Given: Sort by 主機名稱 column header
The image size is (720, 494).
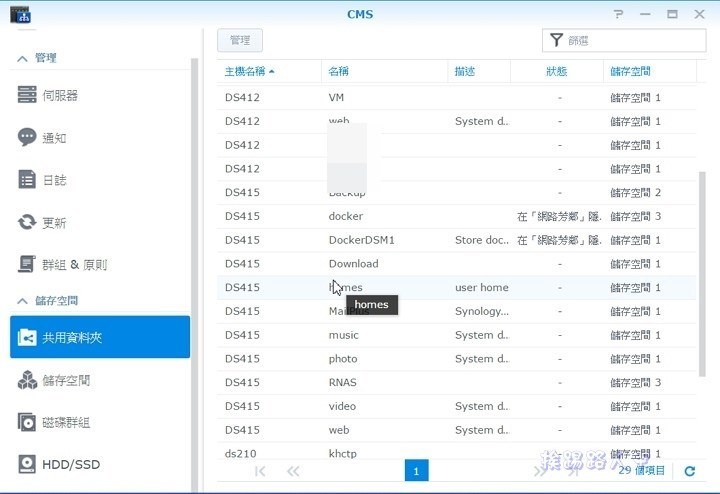Looking at the screenshot, I should tap(250, 71).
